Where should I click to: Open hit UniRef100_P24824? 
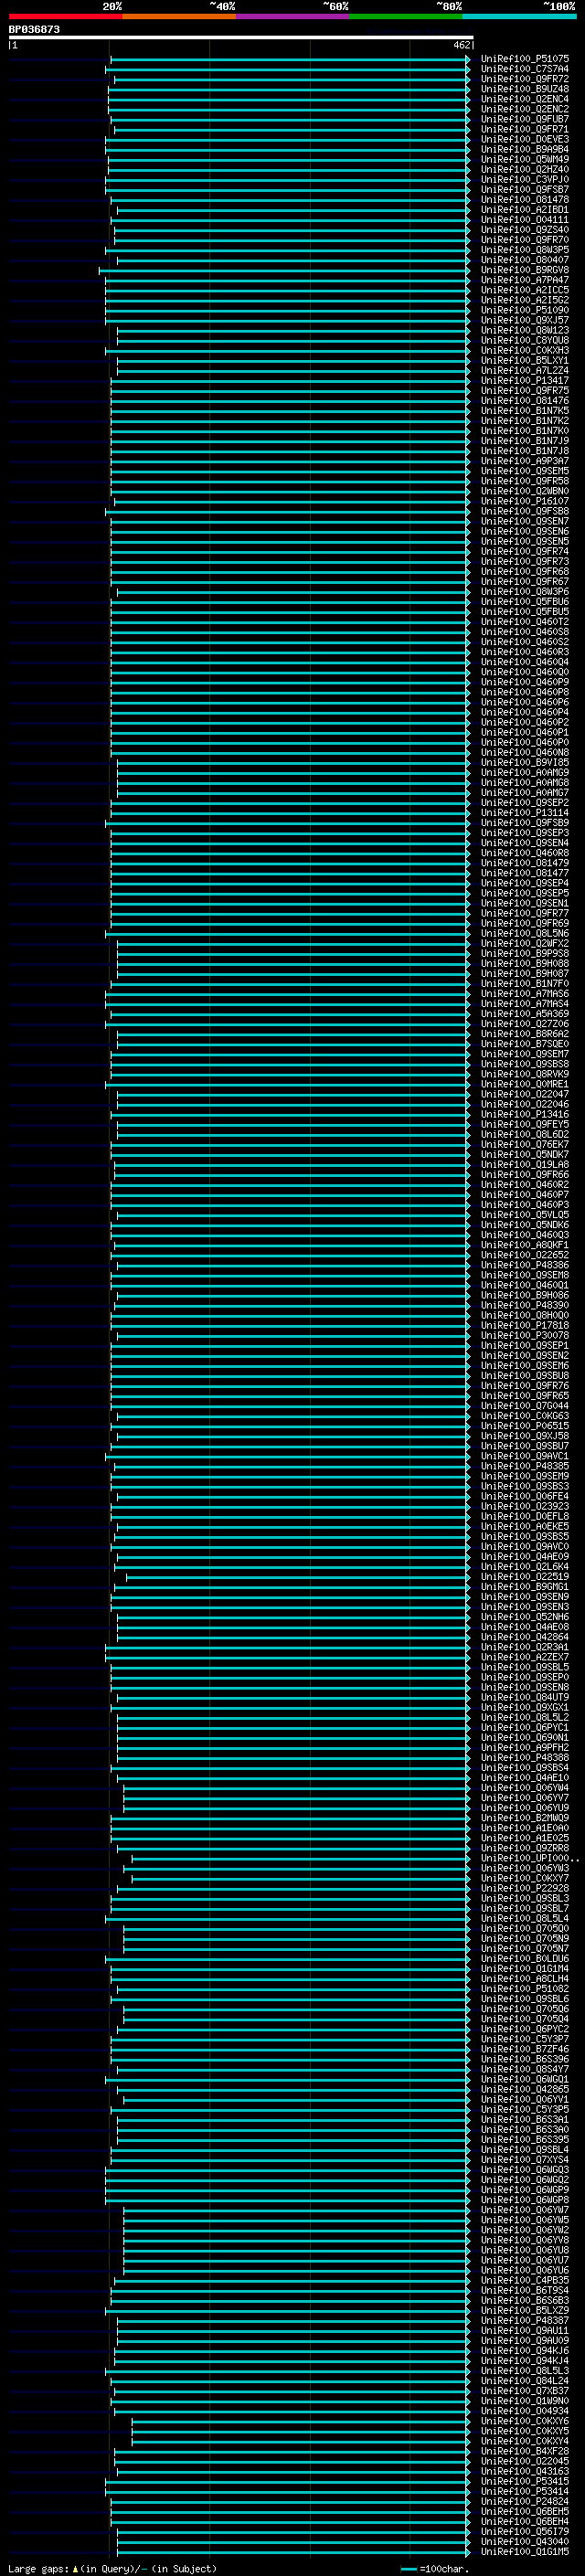(x=524, y=2501)
